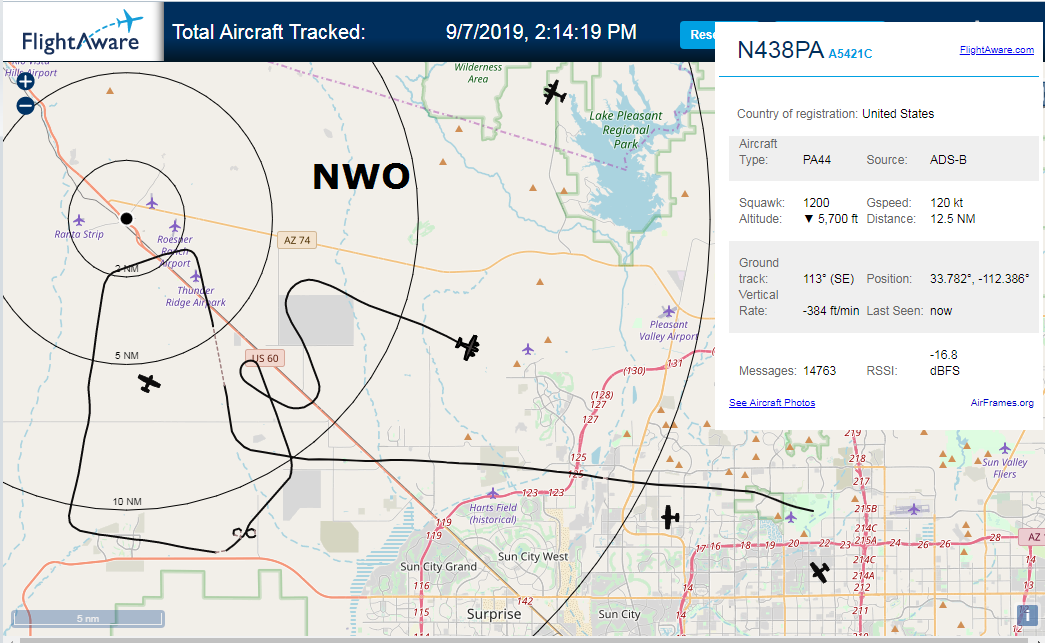Screen dimensions: 1045x643
Task: Click the Sun Valley Fliers airport marker
Action: tap(1005, 448)
